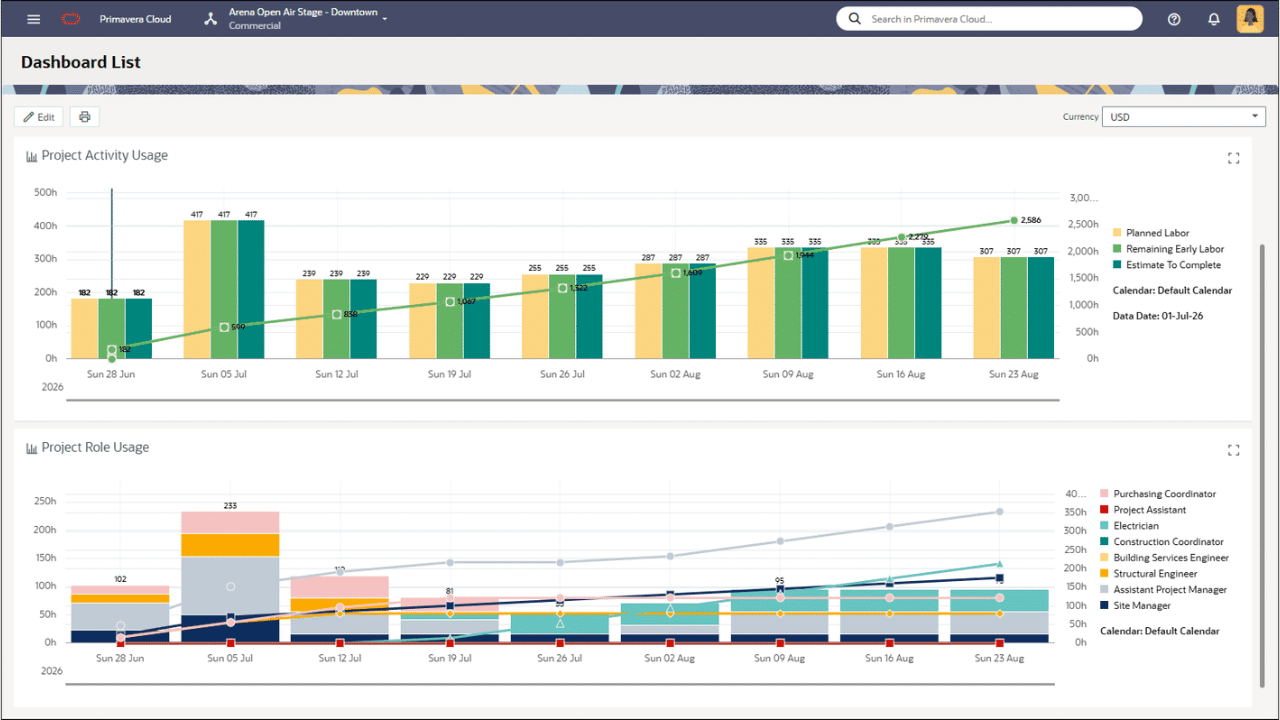Expand the Arena Open Air Stage project dropdown
The image size is (1280, 720).
point(385,19)
